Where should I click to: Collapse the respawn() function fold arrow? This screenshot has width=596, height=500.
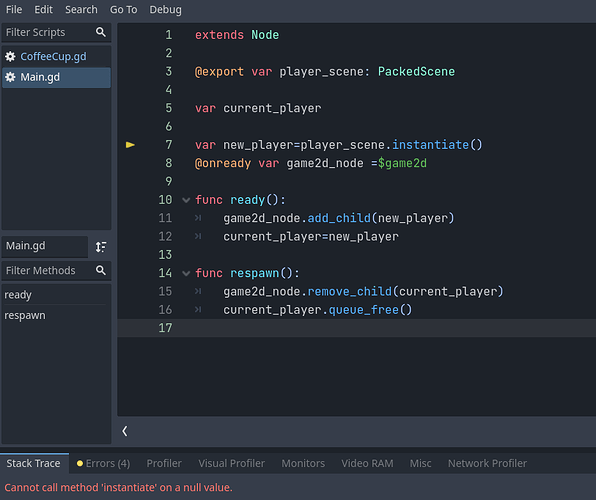coord(186,273)
